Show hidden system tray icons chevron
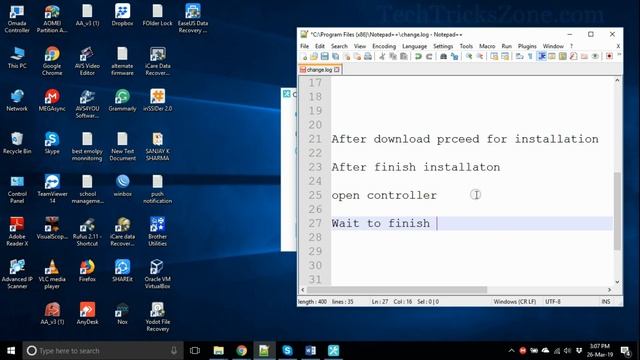The width and height of the screenshot is (640, 360). click(x=511, y=350)
